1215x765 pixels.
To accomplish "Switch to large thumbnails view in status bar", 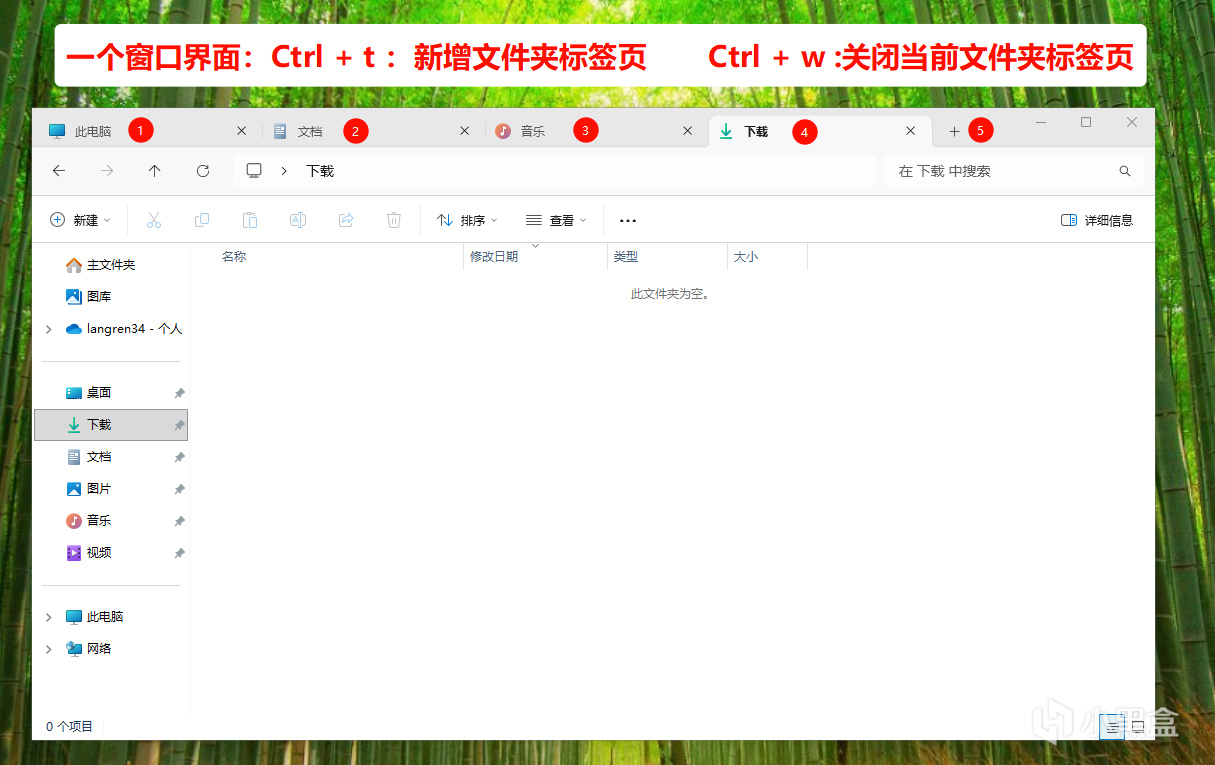I will tap(1137, 727).
